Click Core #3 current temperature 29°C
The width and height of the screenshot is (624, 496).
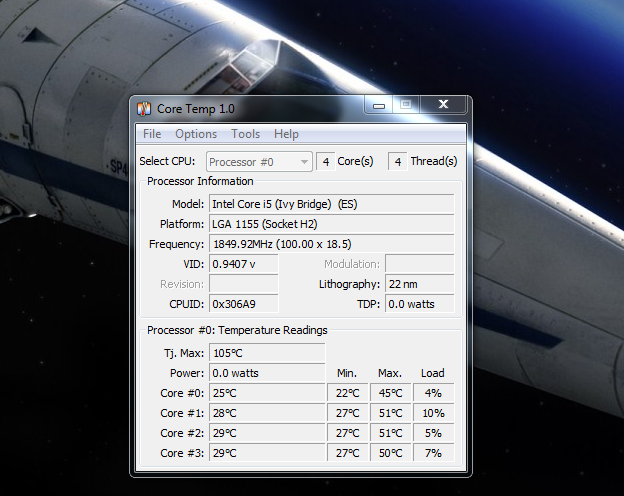(267, 453)
